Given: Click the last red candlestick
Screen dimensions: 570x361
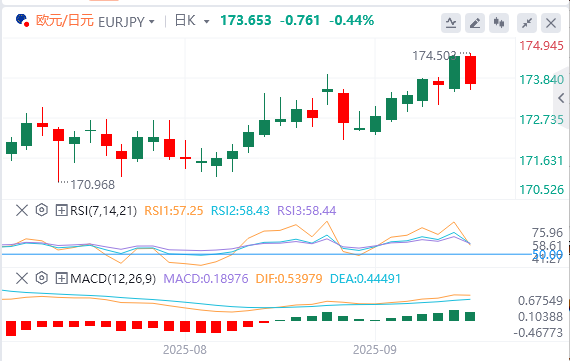Looking at the screenshot, I should [x=470, y=70].
